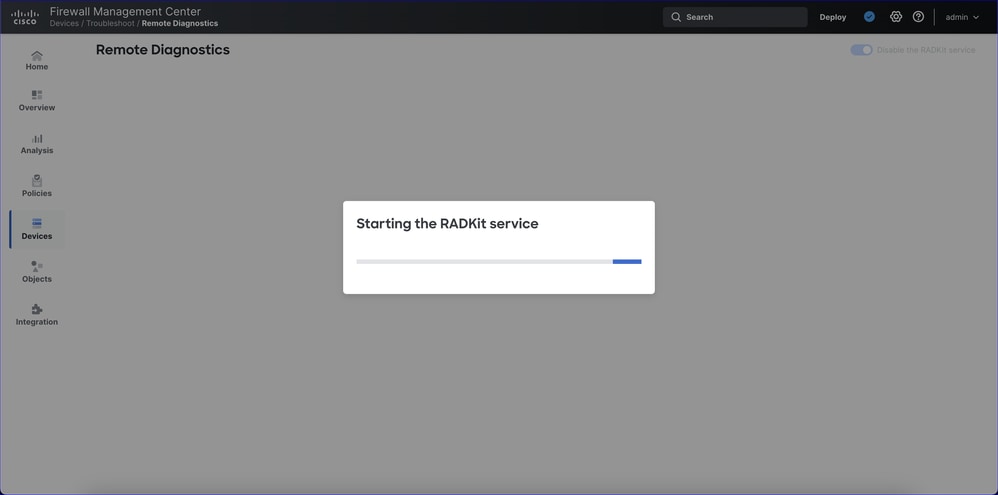
Task: Expand the admin user dropdown
Action: click(962, 17)
